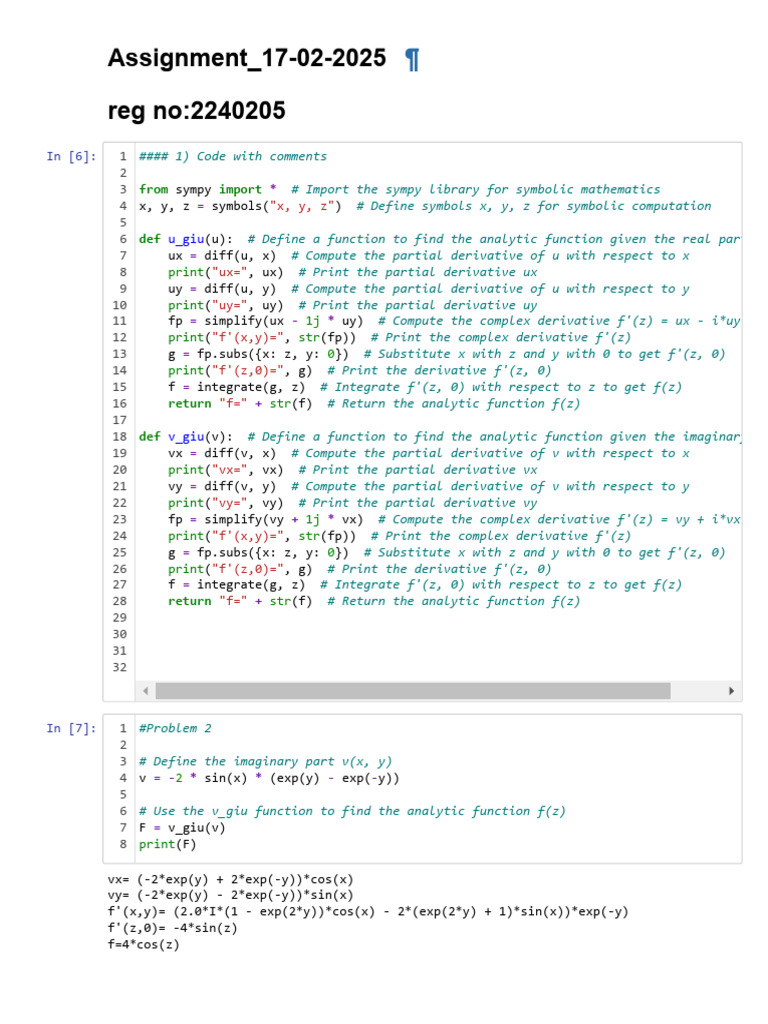The image size is (768, 1024).
Task: Click the print("vy=", vy) line
Action: (x=353, y=503)
